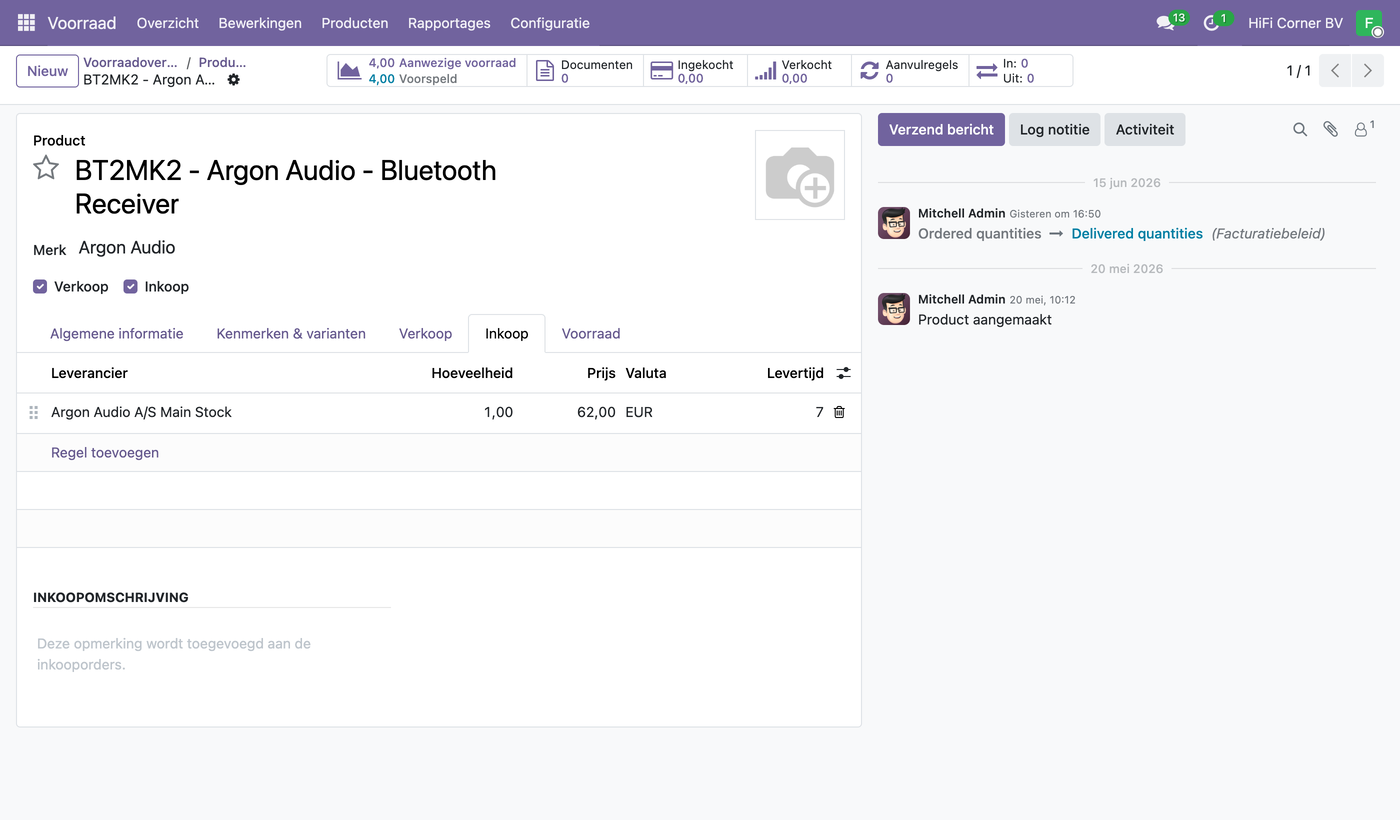Open the Configuratie menu
Viewport: 1400px width, 820px height.
point(550,22)
